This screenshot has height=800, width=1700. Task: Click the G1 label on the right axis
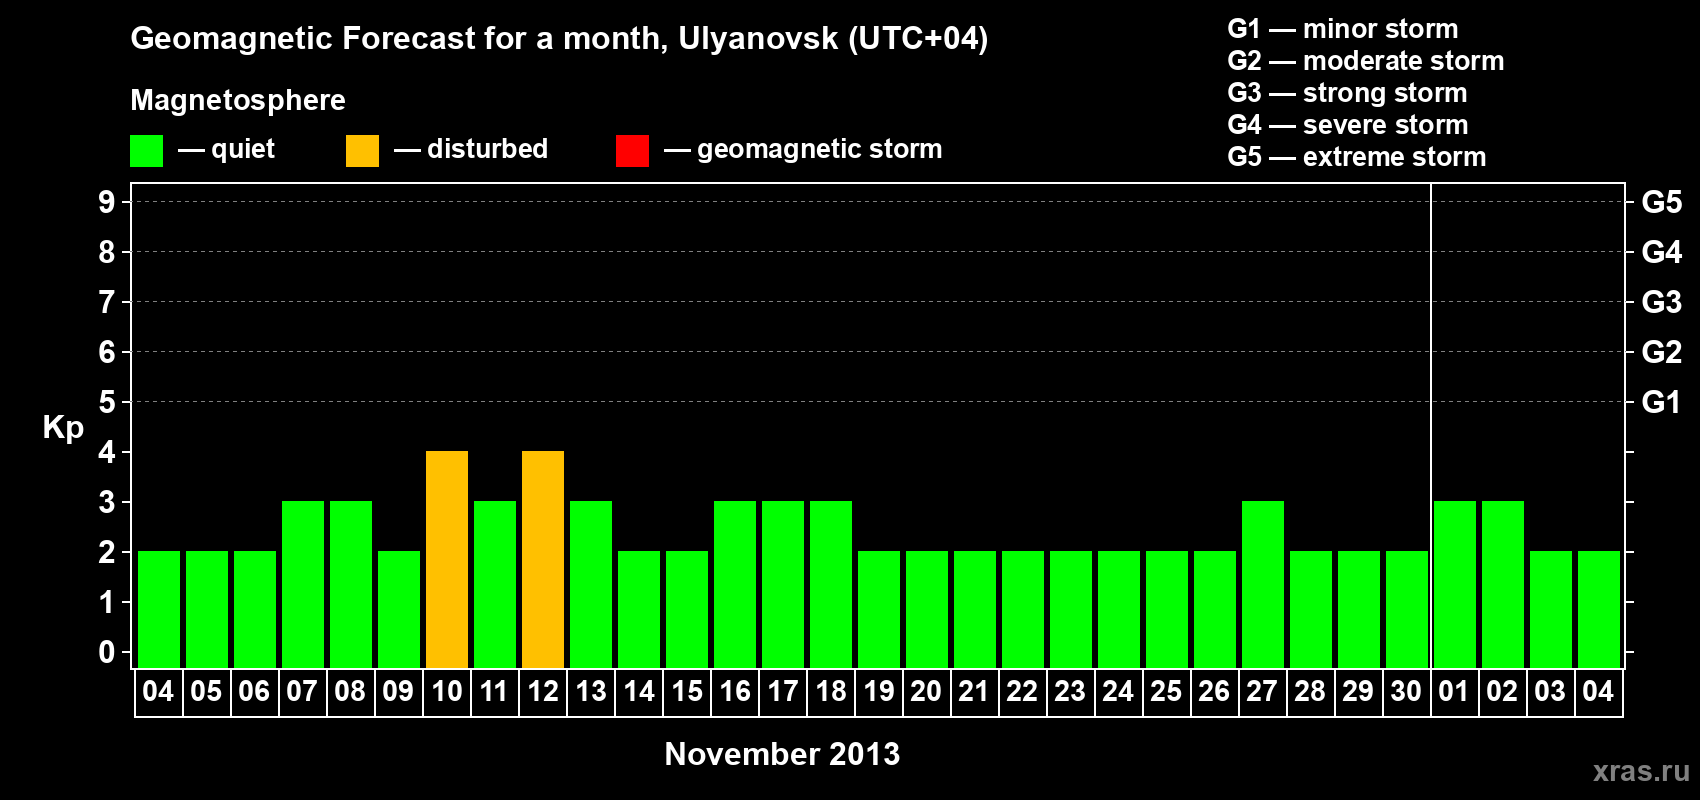[1662, 402]
